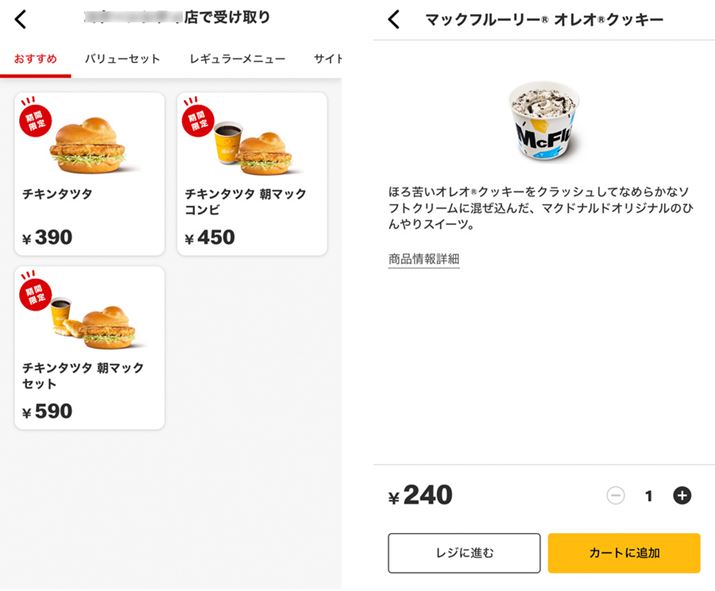
Task: Tap the カートに追加 button
Action: coord(624,553)
